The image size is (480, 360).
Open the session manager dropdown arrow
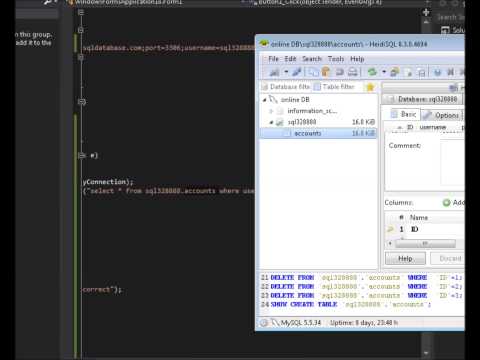[286, 72]
